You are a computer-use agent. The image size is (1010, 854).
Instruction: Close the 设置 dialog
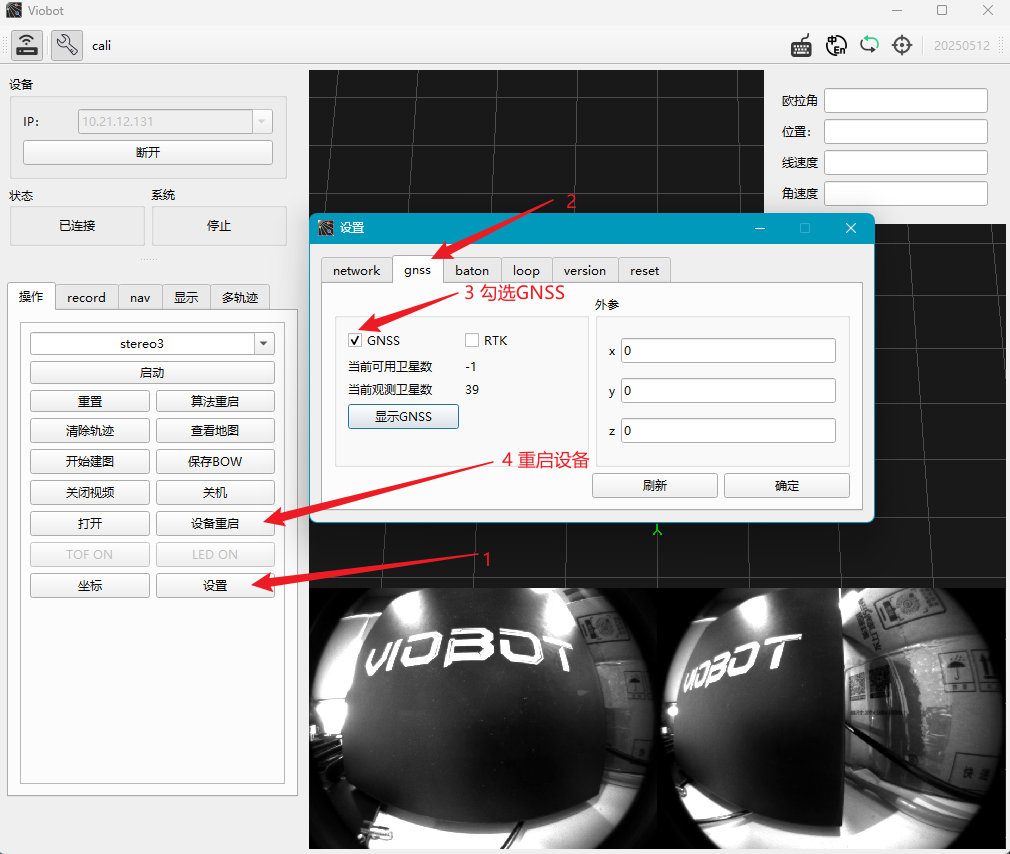tap(851, 228)
